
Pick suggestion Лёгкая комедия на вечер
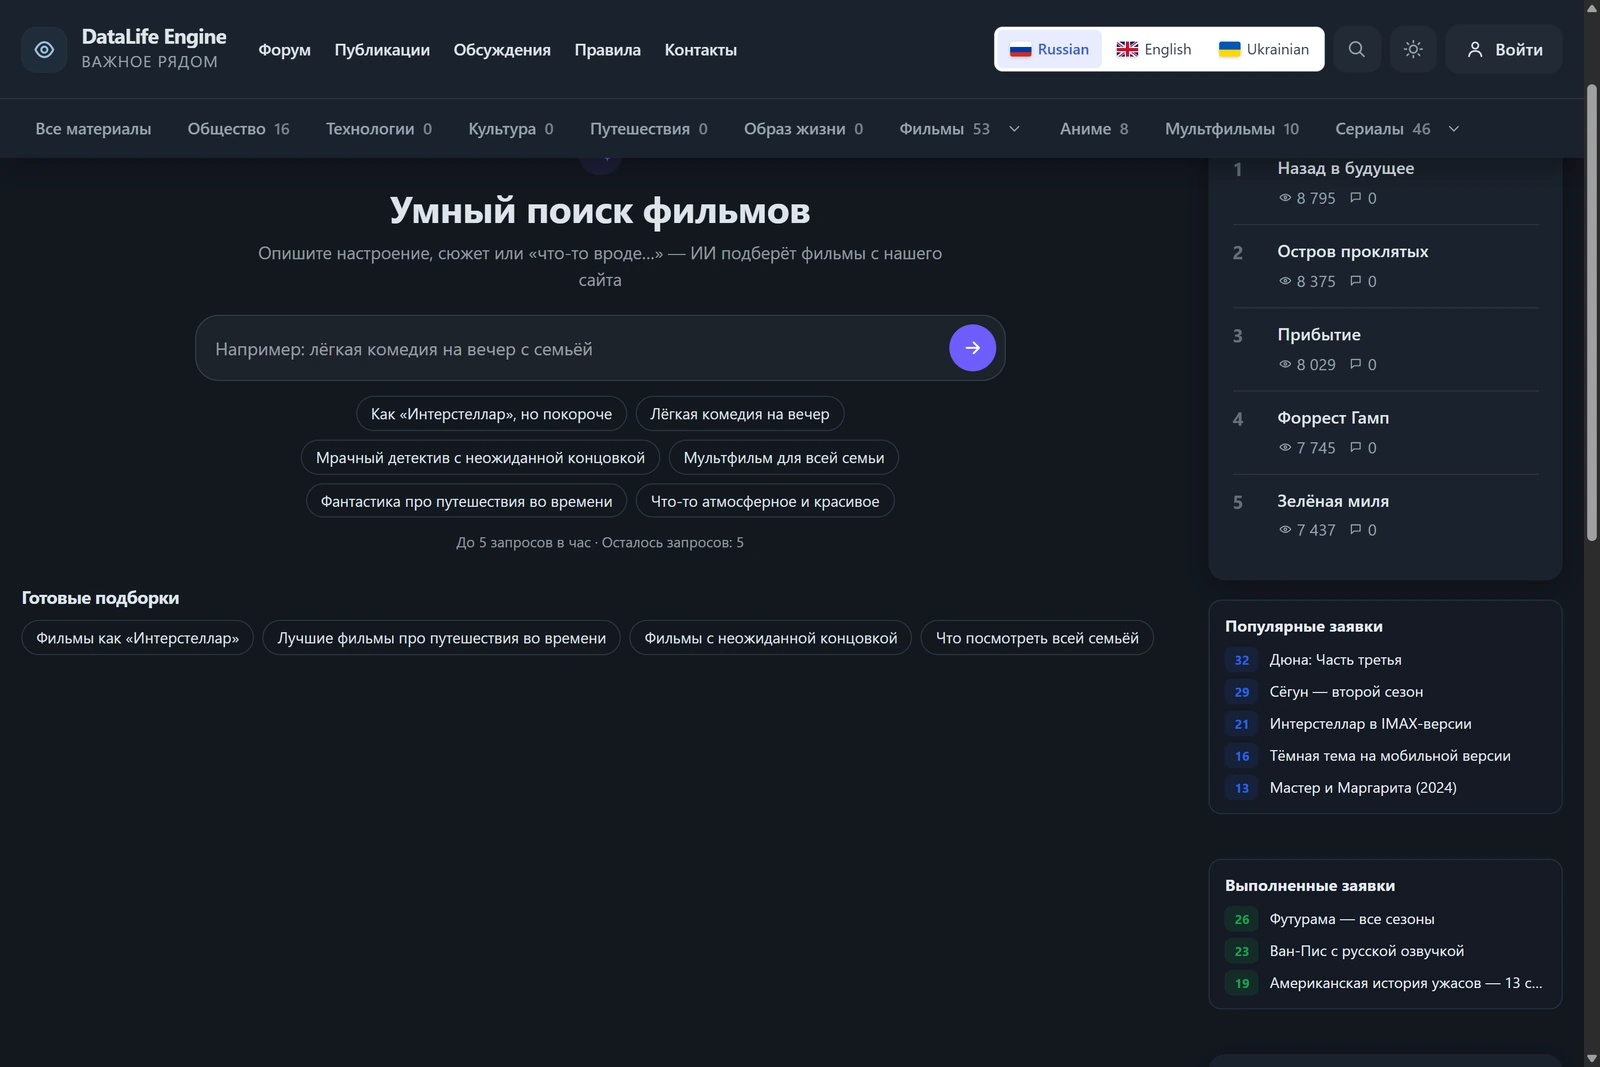[740, 414]
